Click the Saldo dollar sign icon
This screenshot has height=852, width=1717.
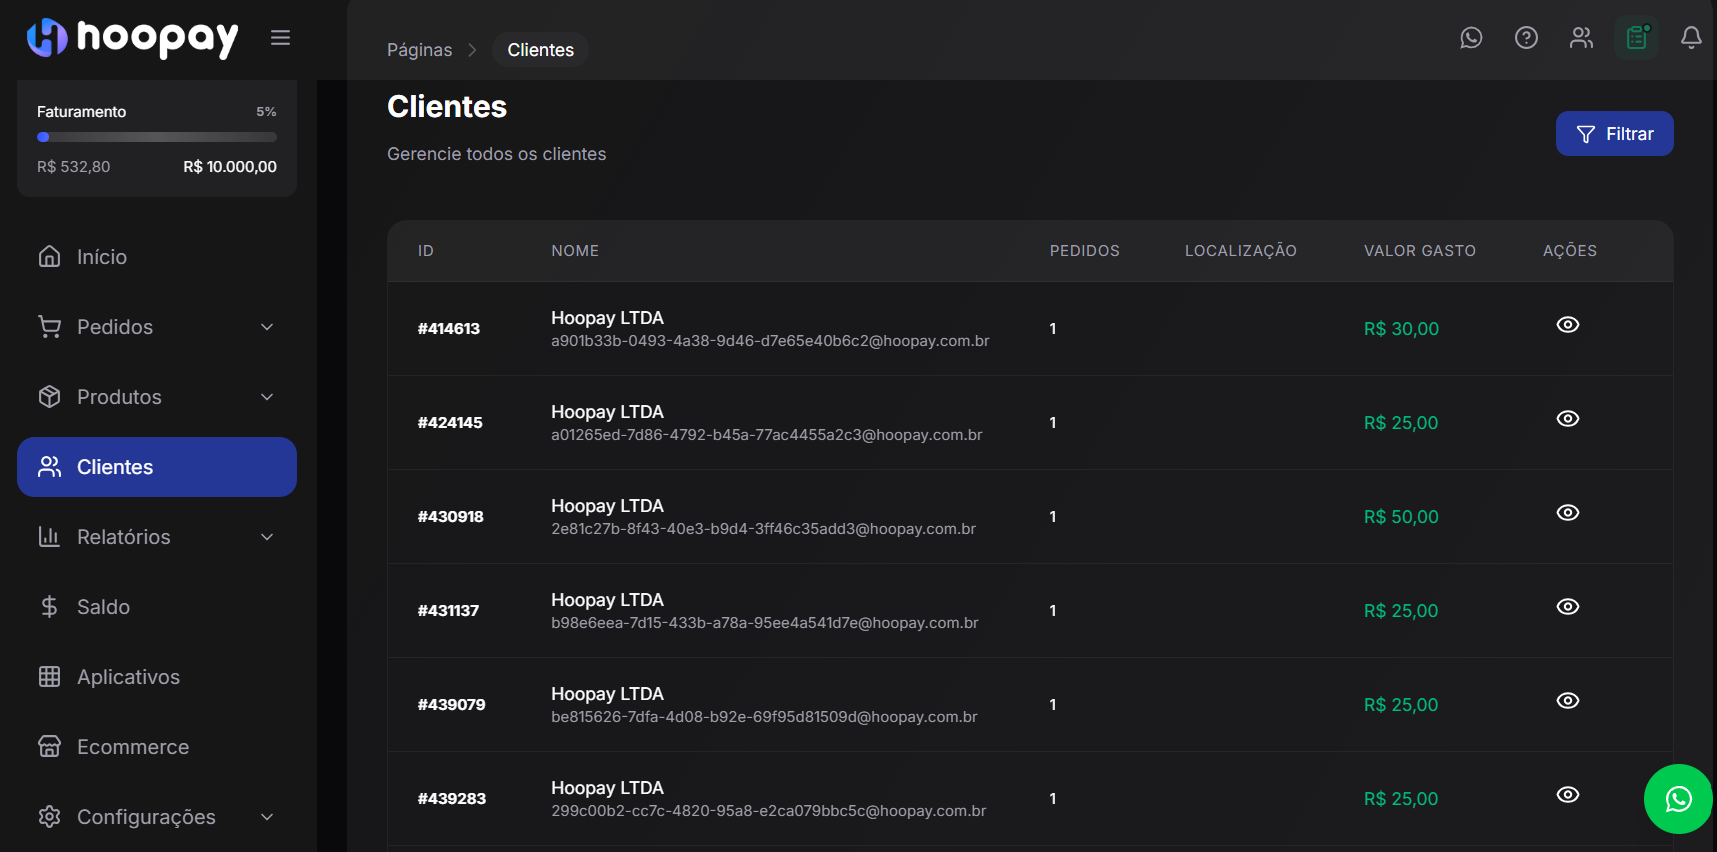(x=49, y=607)
